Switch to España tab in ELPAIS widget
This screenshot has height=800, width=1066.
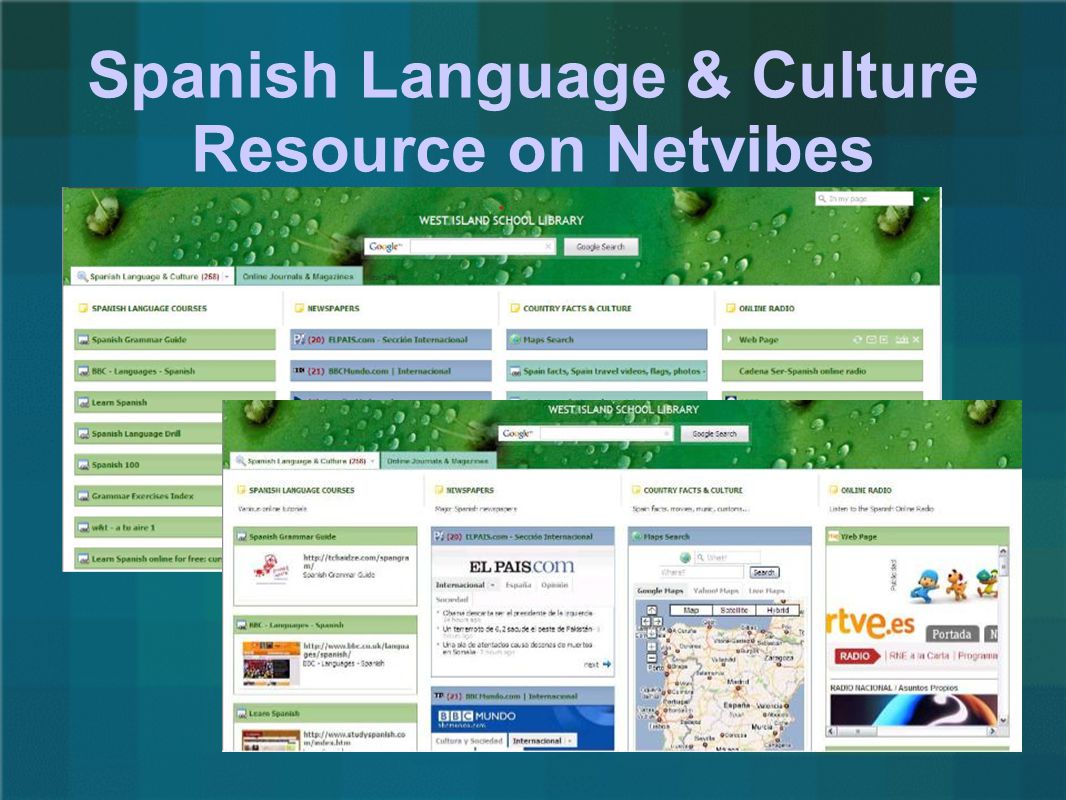tap(518, 585)
